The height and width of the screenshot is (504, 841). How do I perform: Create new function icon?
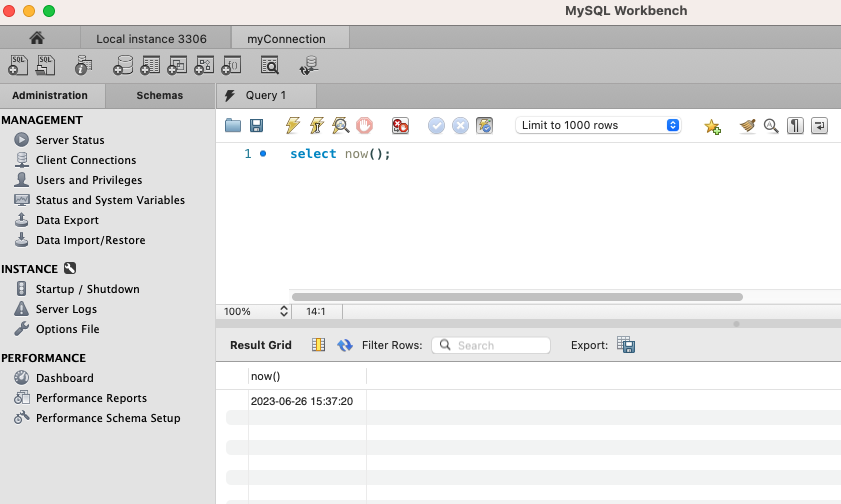tap(231, 65)
